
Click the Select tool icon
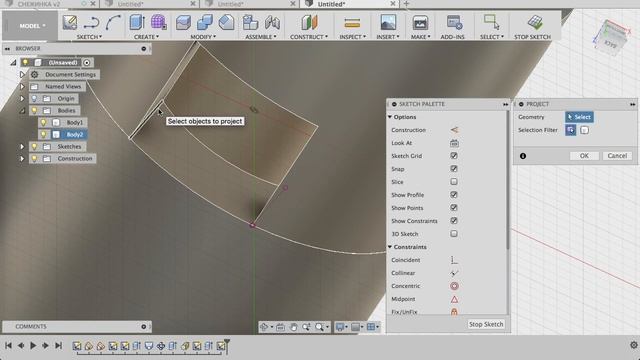pyautogui.click(x=491, y=22)
